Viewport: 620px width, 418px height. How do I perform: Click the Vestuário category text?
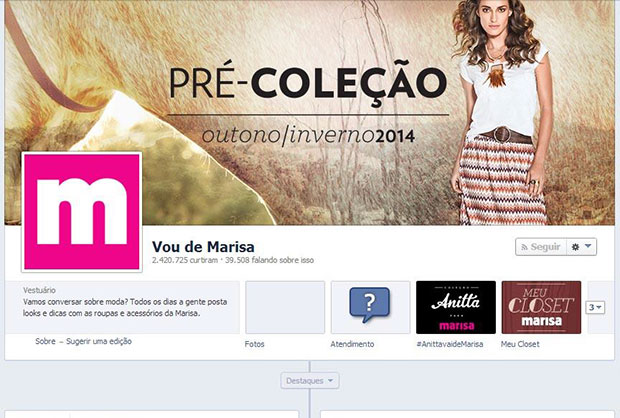39,290
